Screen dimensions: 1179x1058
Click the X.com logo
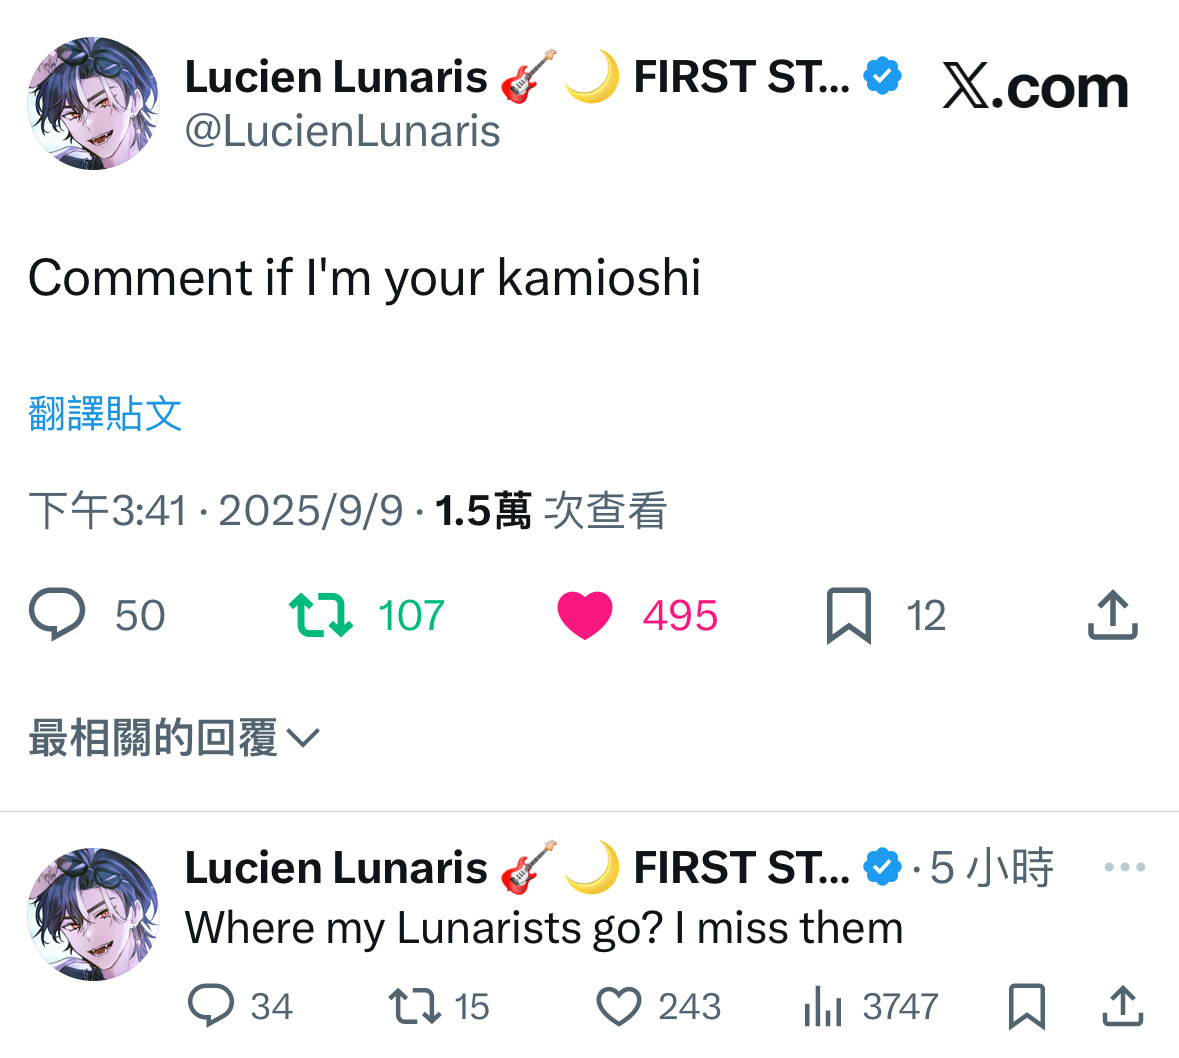pos(1035,87)
